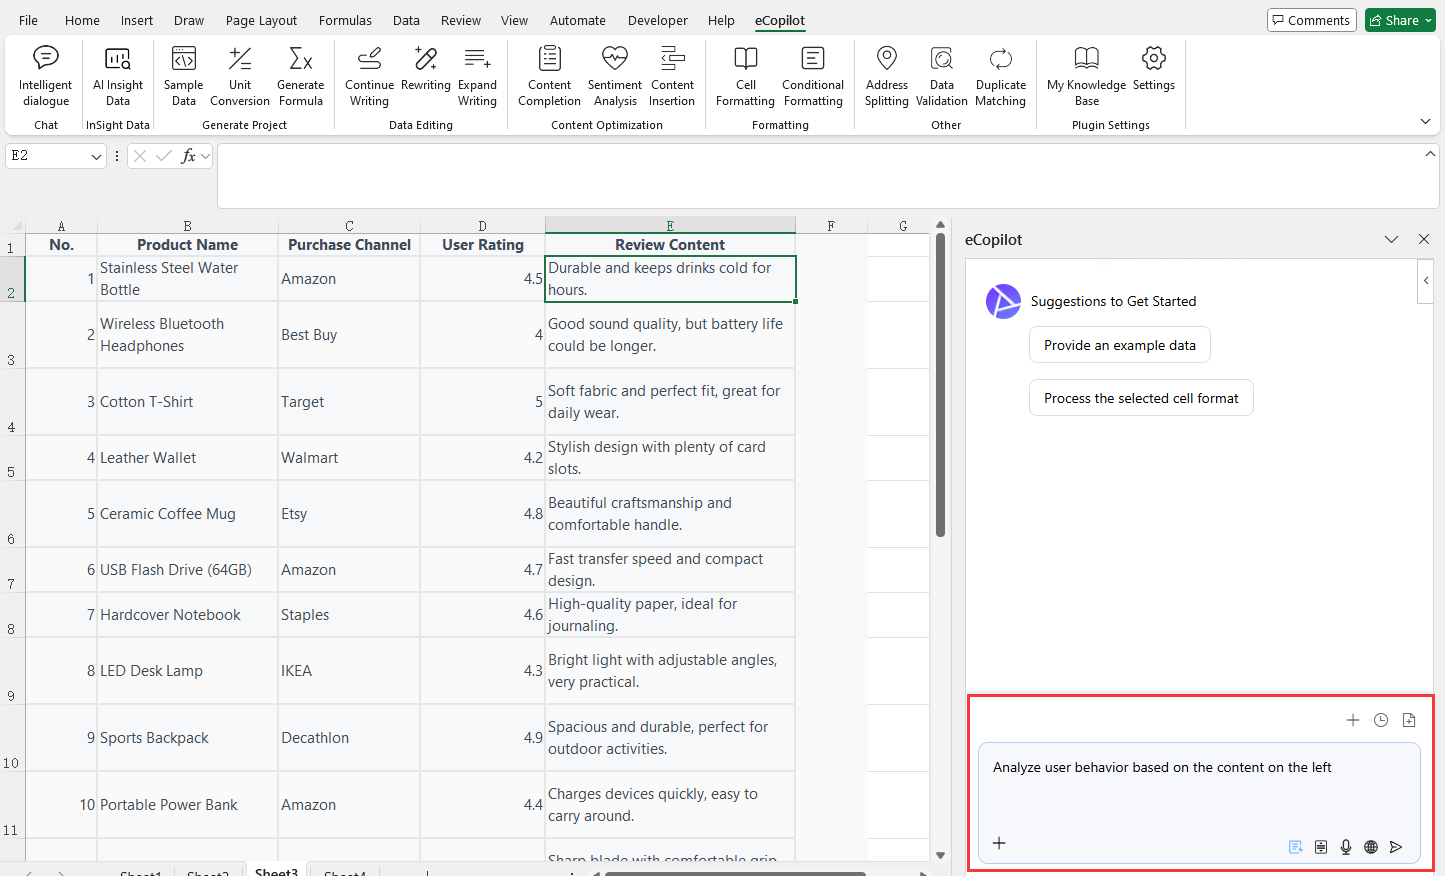Screen dimensions: 1445x876
Task: Toggle the globe web search icon
Action: (1371, 847)
